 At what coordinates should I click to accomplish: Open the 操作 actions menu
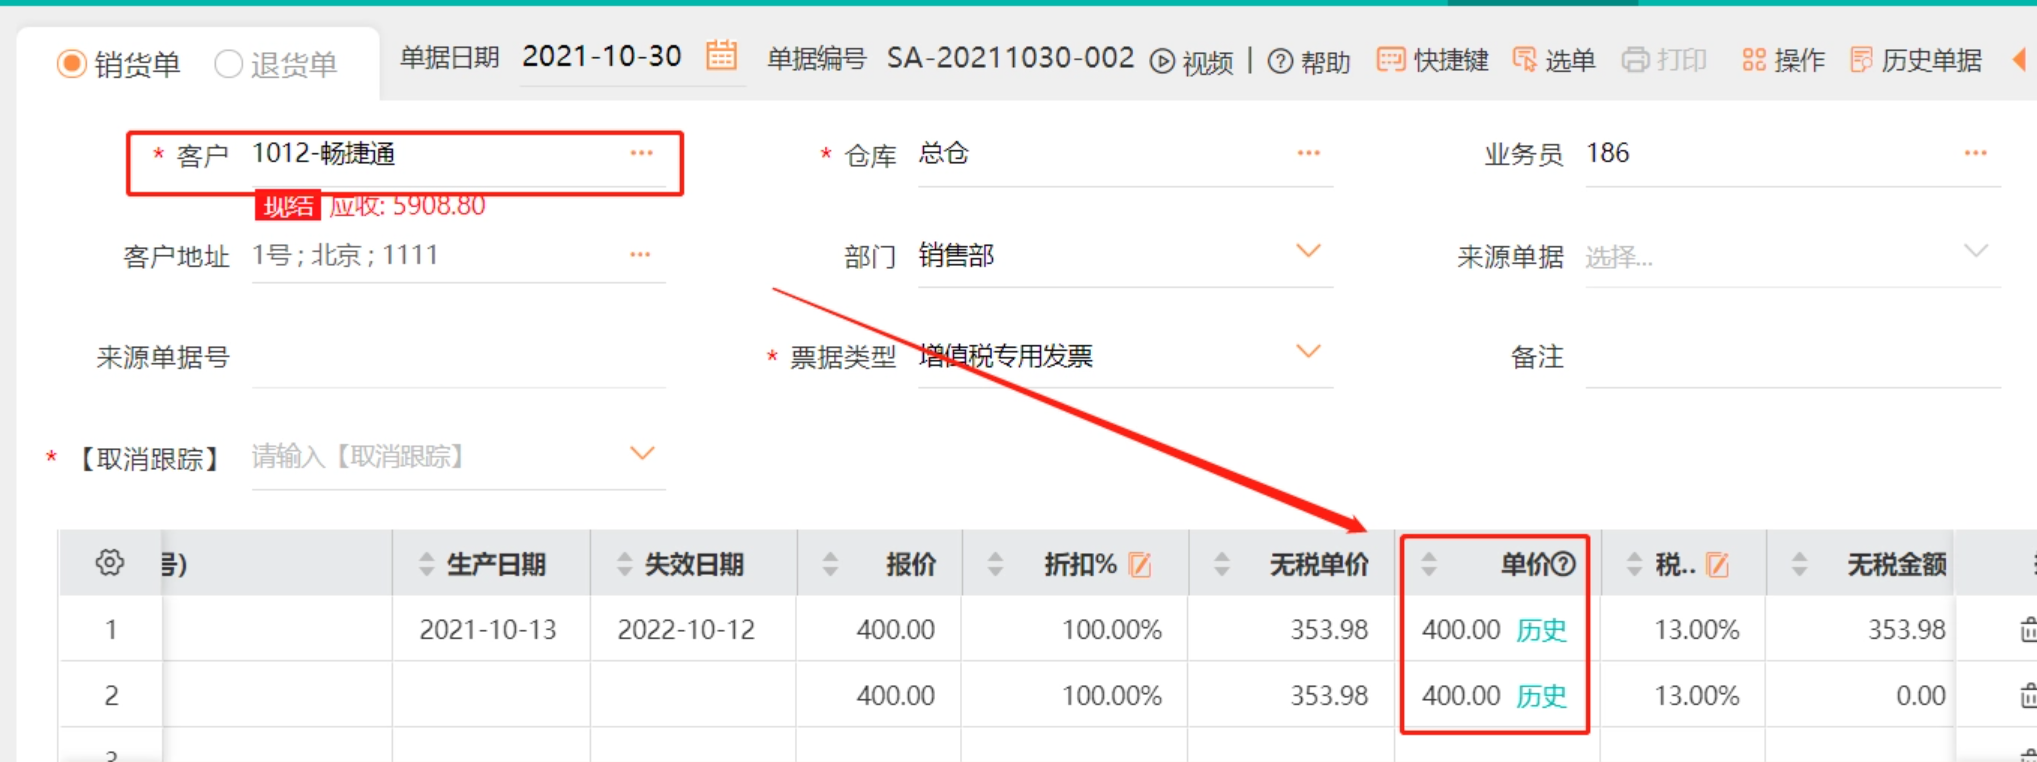[x=1783, y=61]
